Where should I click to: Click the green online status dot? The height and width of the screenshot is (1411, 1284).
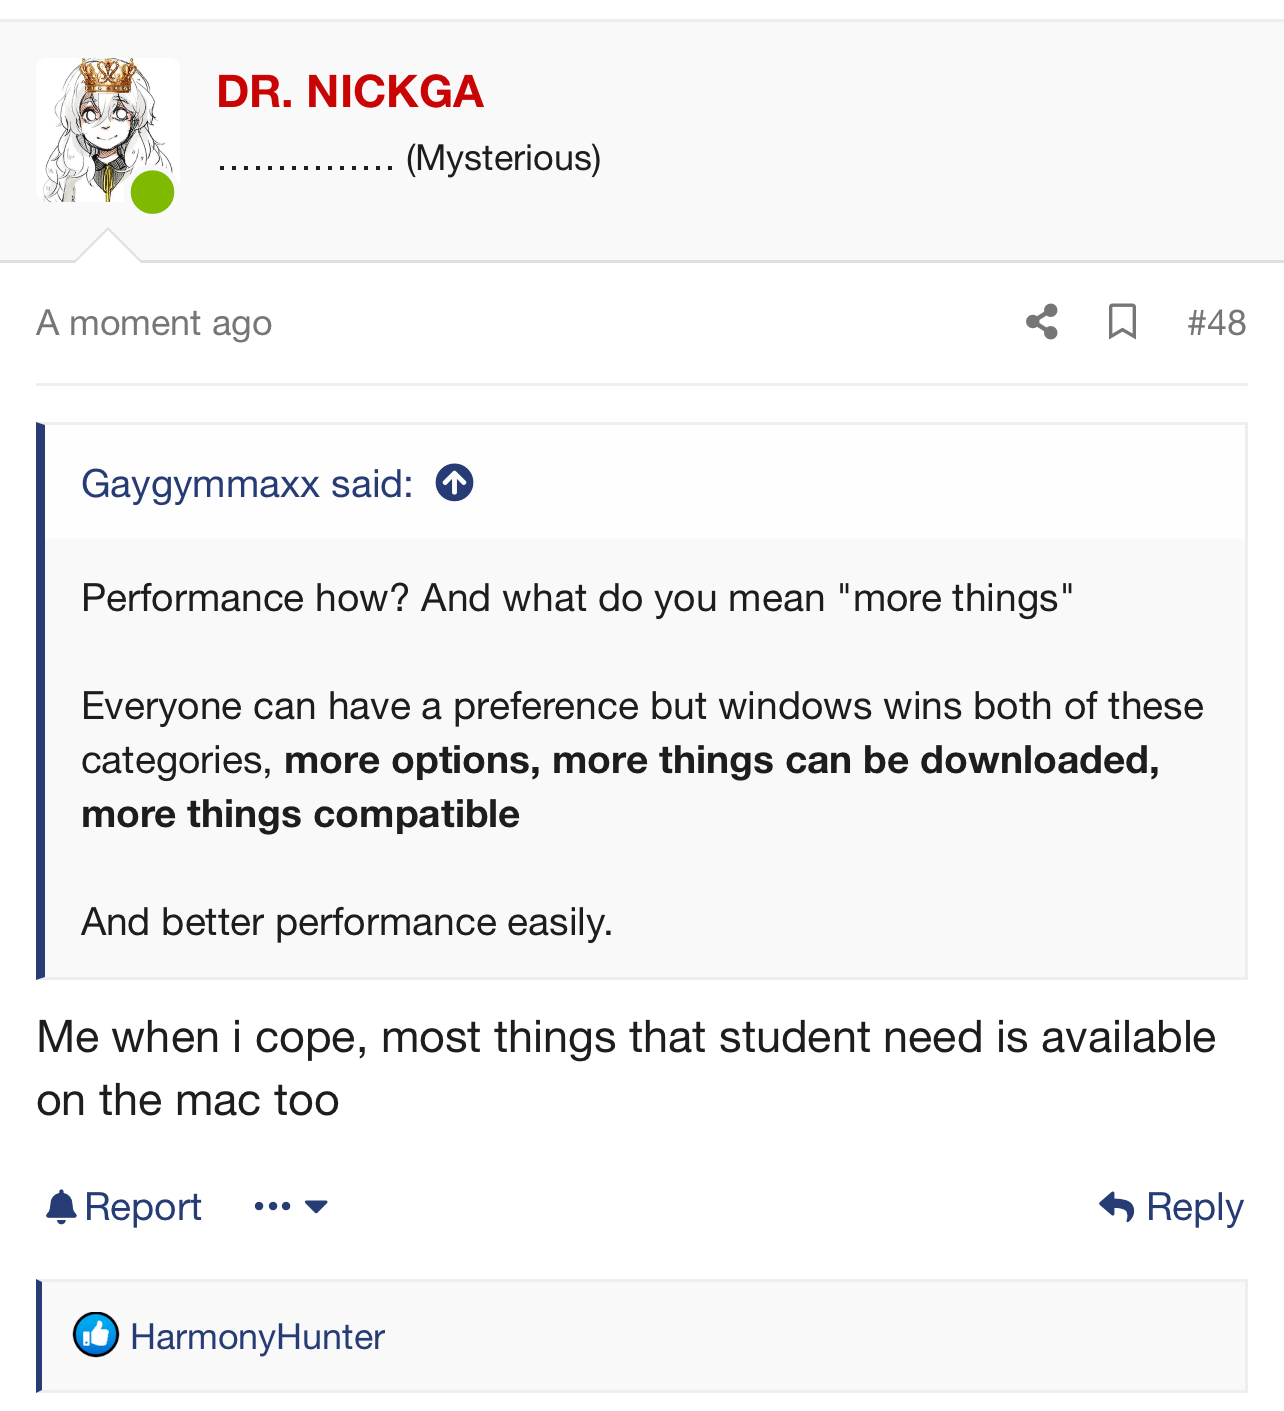point(153,192)
